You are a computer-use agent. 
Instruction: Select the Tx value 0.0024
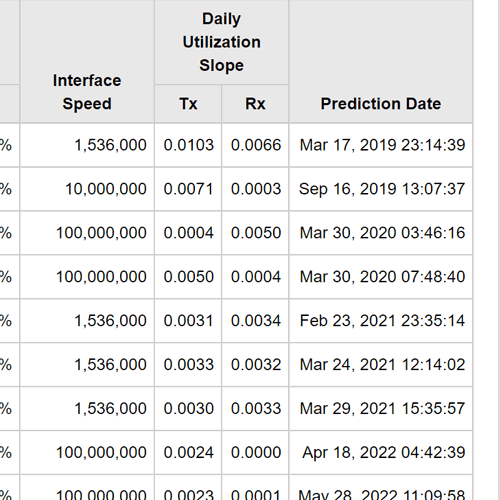pos(188,453)
